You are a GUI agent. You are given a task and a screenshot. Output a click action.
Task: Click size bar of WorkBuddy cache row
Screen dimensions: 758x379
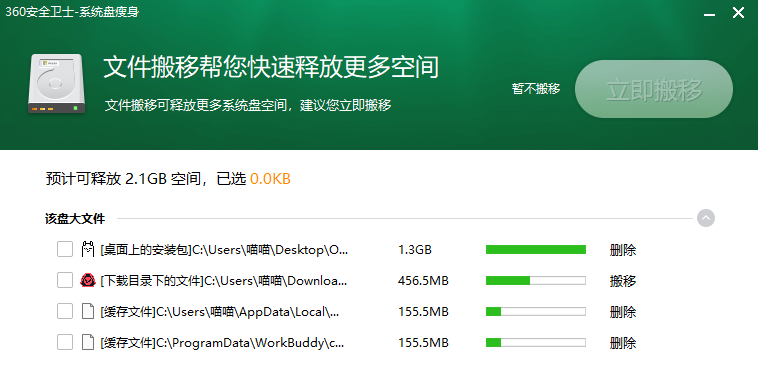tap(536, 342)
